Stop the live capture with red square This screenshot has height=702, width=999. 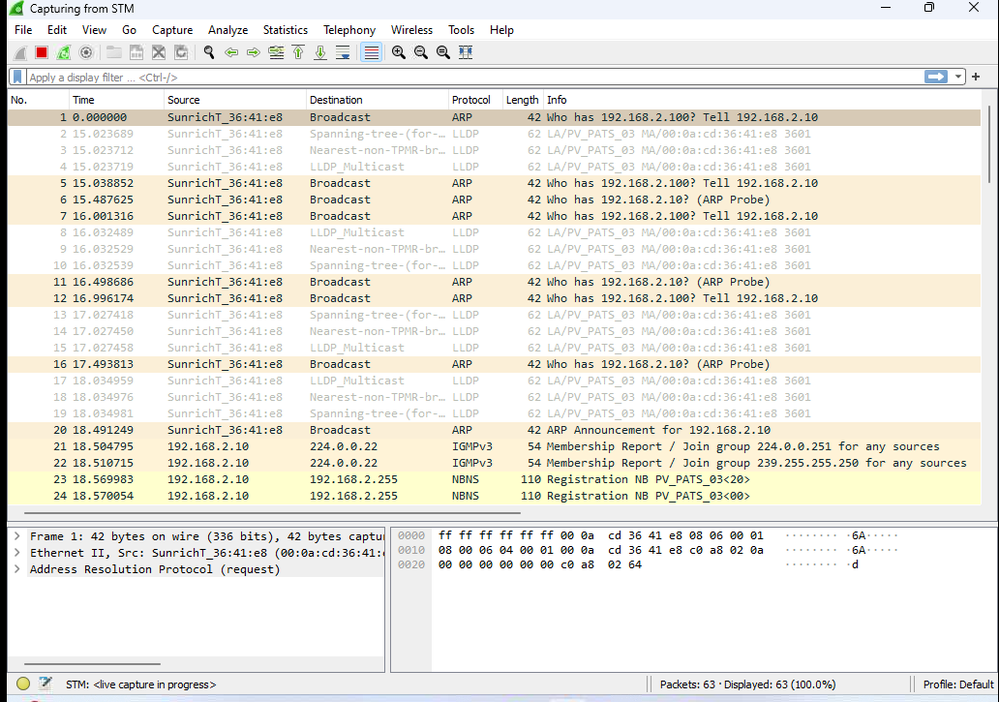[x=42, y=53]
